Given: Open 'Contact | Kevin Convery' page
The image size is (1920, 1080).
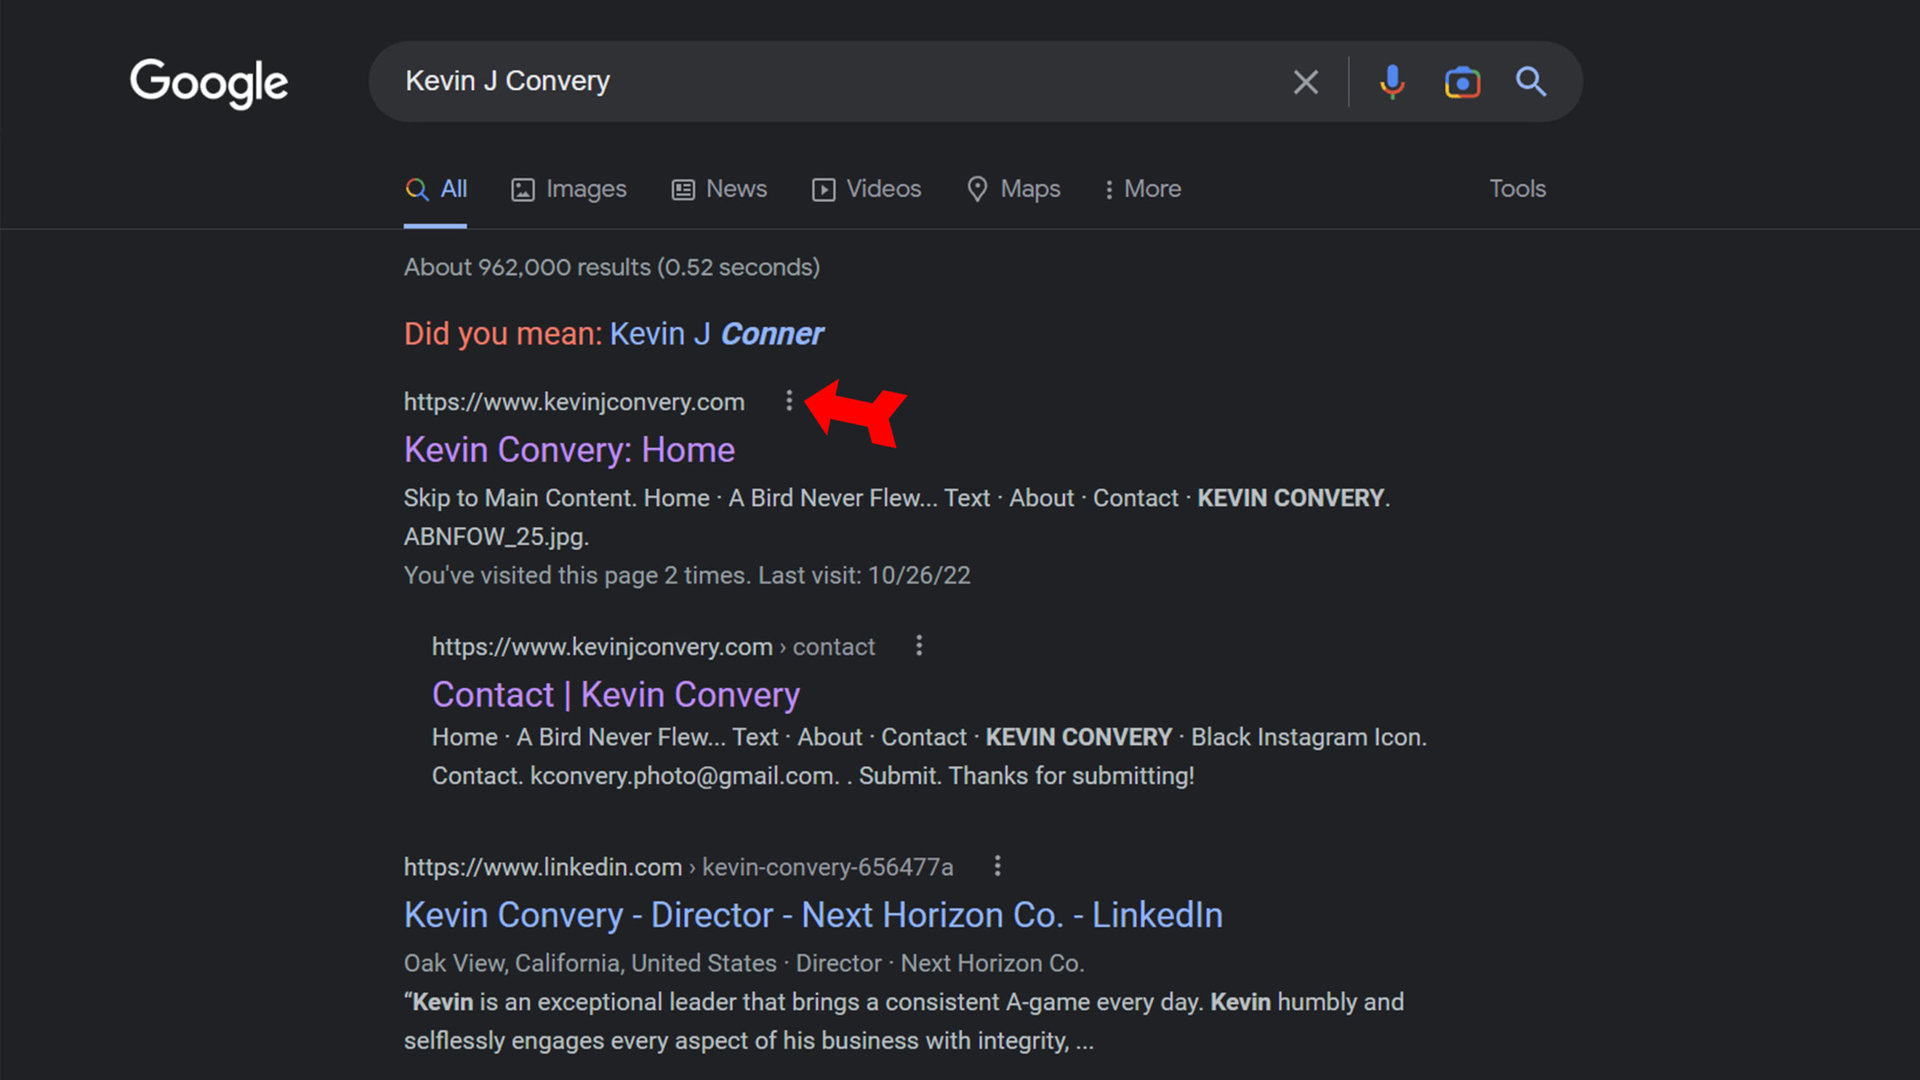Looking at the screenshot, I should pyautogui.click(x=615, y=694).
